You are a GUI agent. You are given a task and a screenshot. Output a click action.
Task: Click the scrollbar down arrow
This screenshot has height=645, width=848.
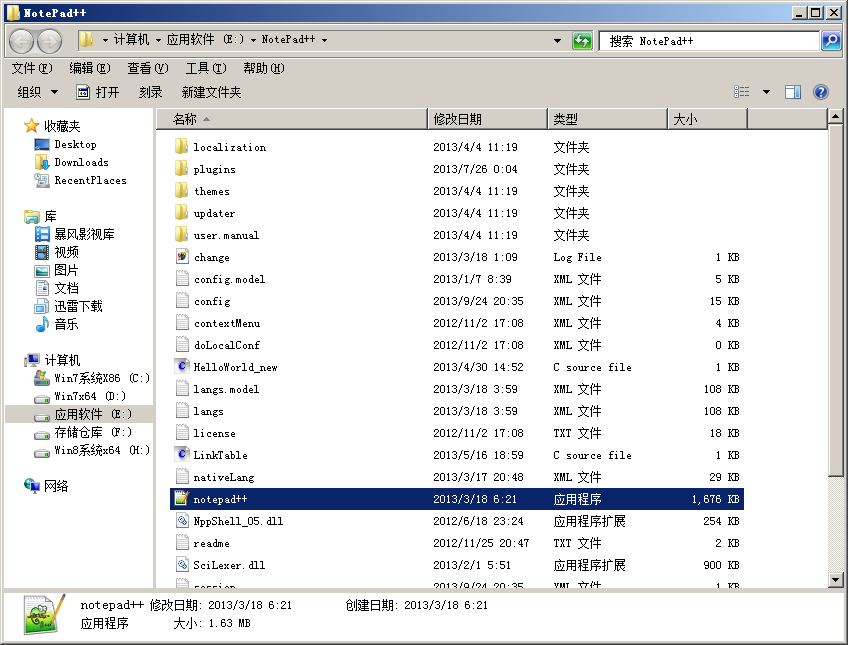pos(836,580)
